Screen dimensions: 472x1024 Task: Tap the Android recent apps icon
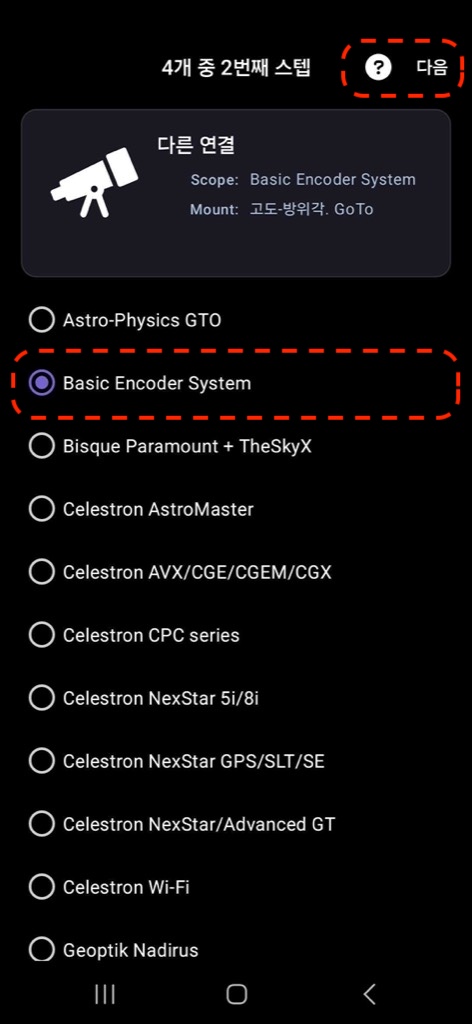(x=104, y=994)
